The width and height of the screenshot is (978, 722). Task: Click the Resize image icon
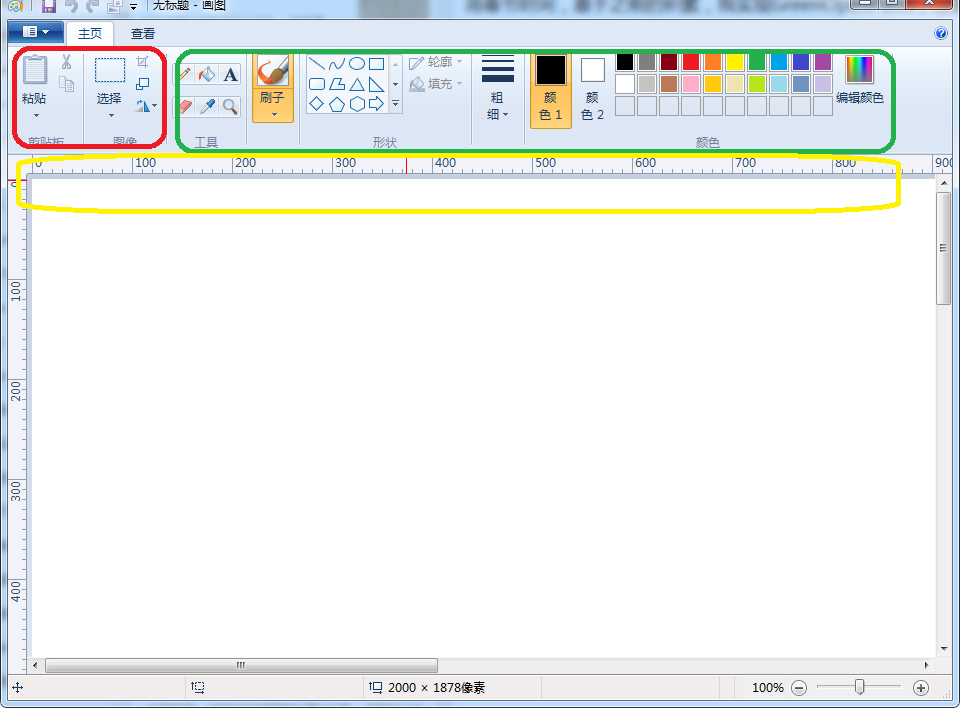(x=143, y=84)
